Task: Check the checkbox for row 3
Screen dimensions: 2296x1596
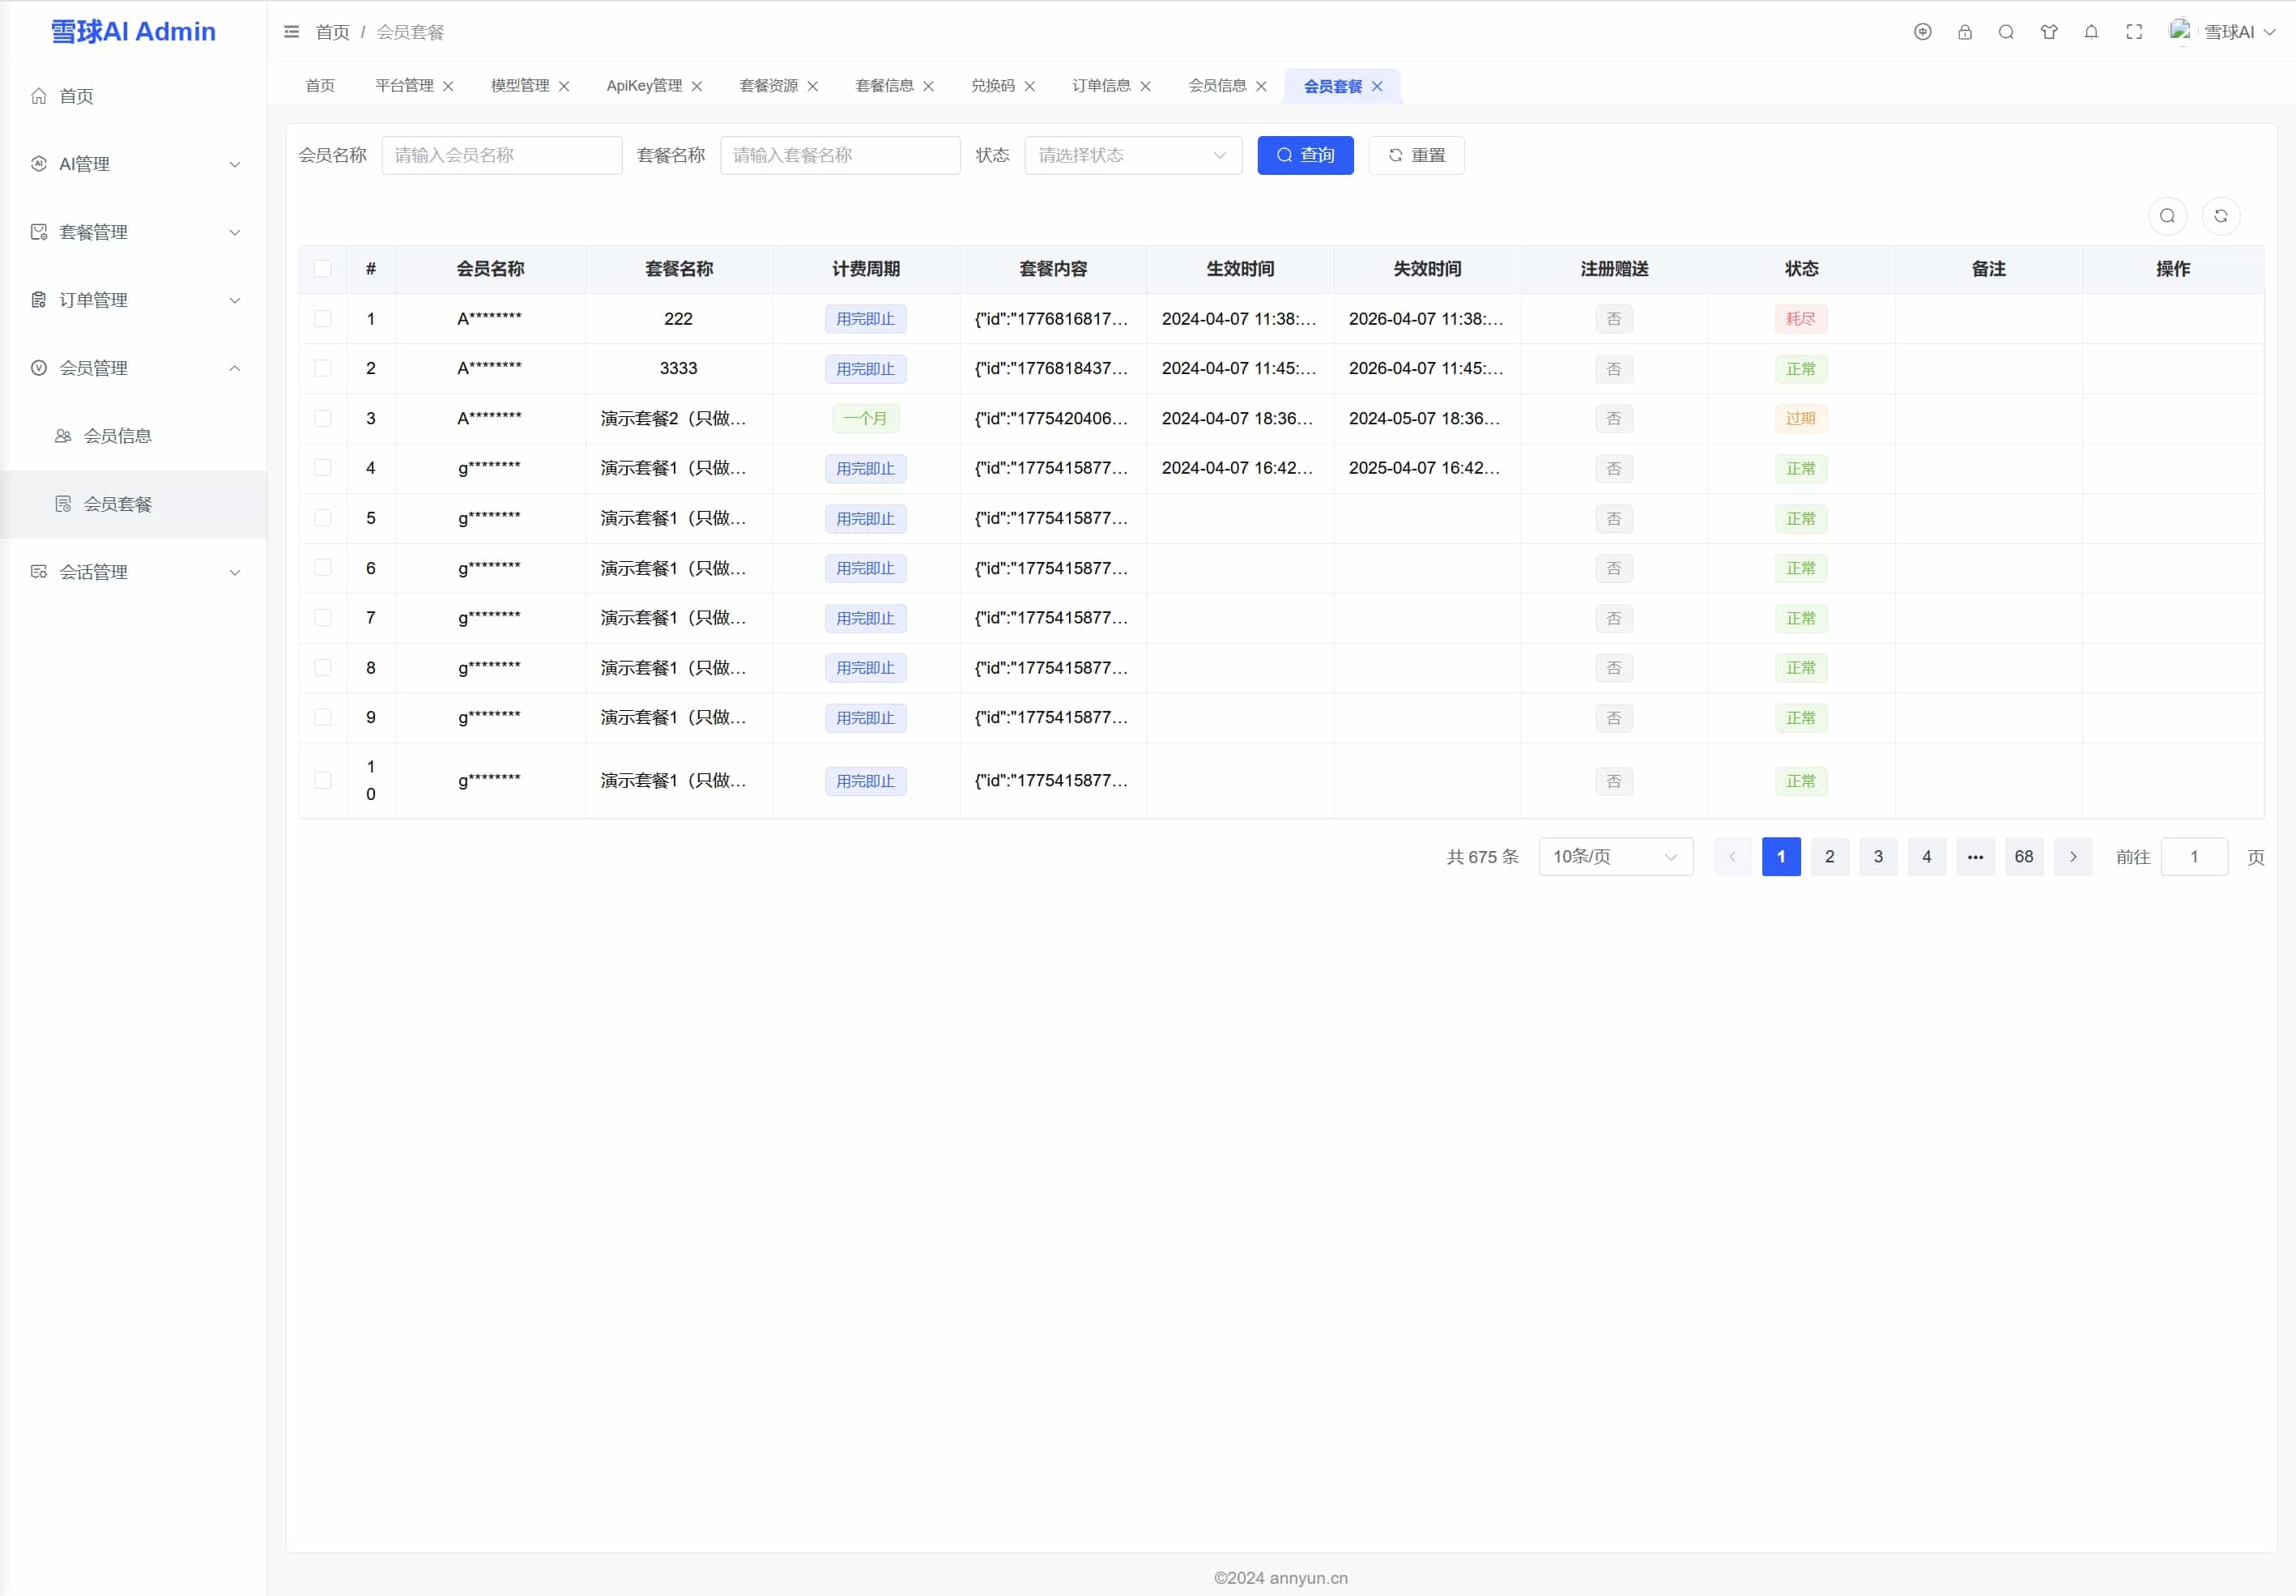Action: 322,418
